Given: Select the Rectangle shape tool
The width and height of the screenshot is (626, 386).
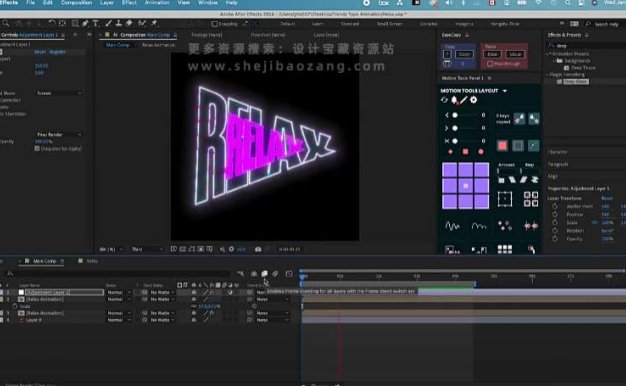Looking at the screenshot, I should [x=75, y=24].
